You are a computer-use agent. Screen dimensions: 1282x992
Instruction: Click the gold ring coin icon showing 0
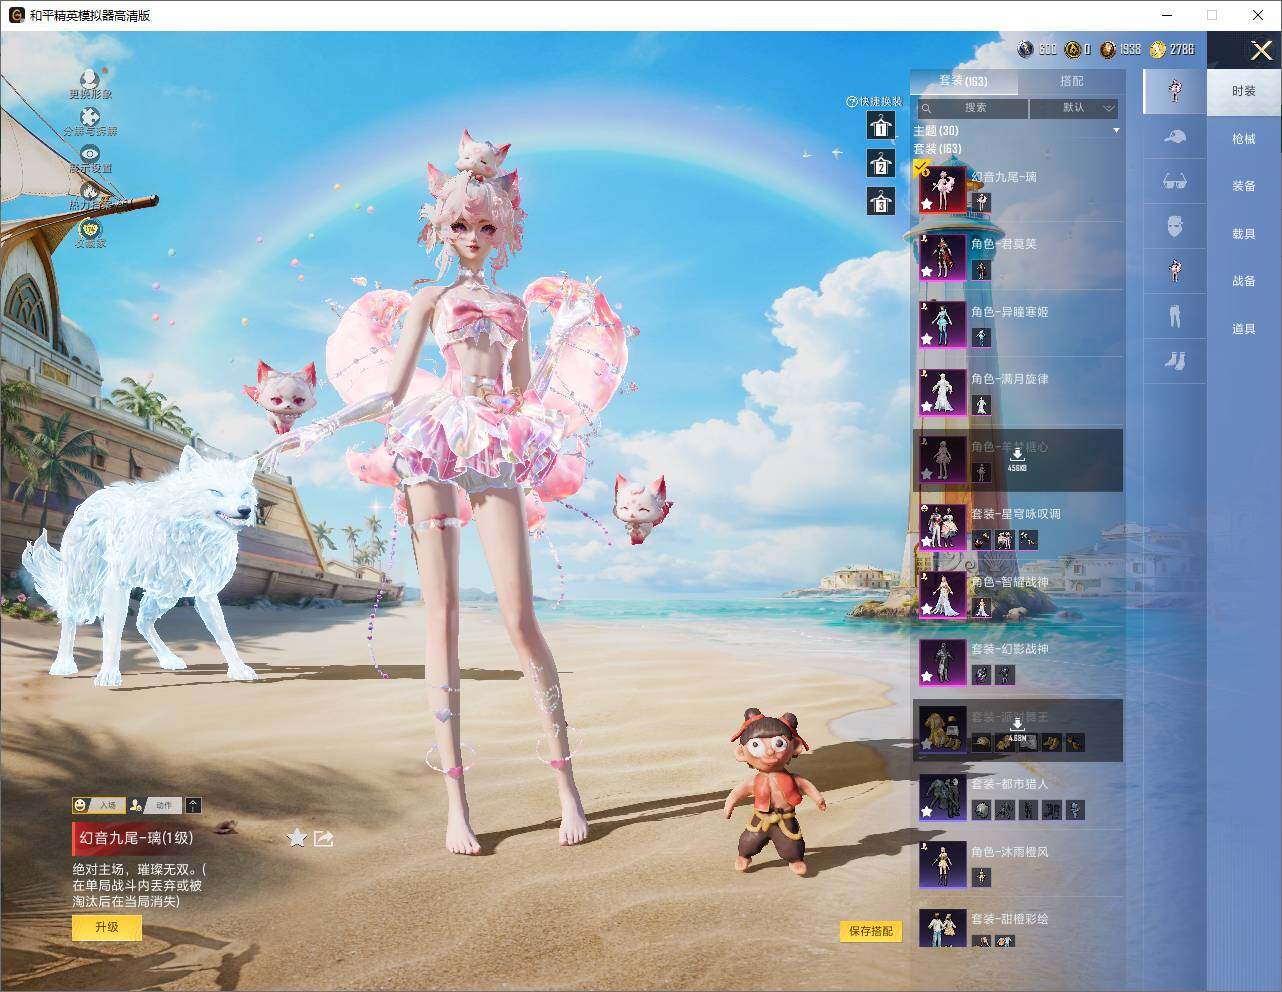pos(1072,49)
